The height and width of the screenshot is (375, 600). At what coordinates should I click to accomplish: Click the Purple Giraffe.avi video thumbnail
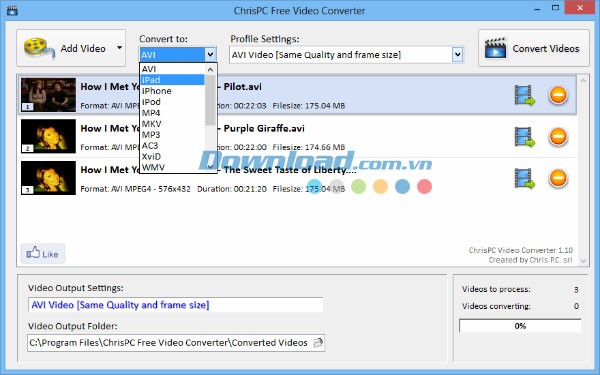point(48,136)
